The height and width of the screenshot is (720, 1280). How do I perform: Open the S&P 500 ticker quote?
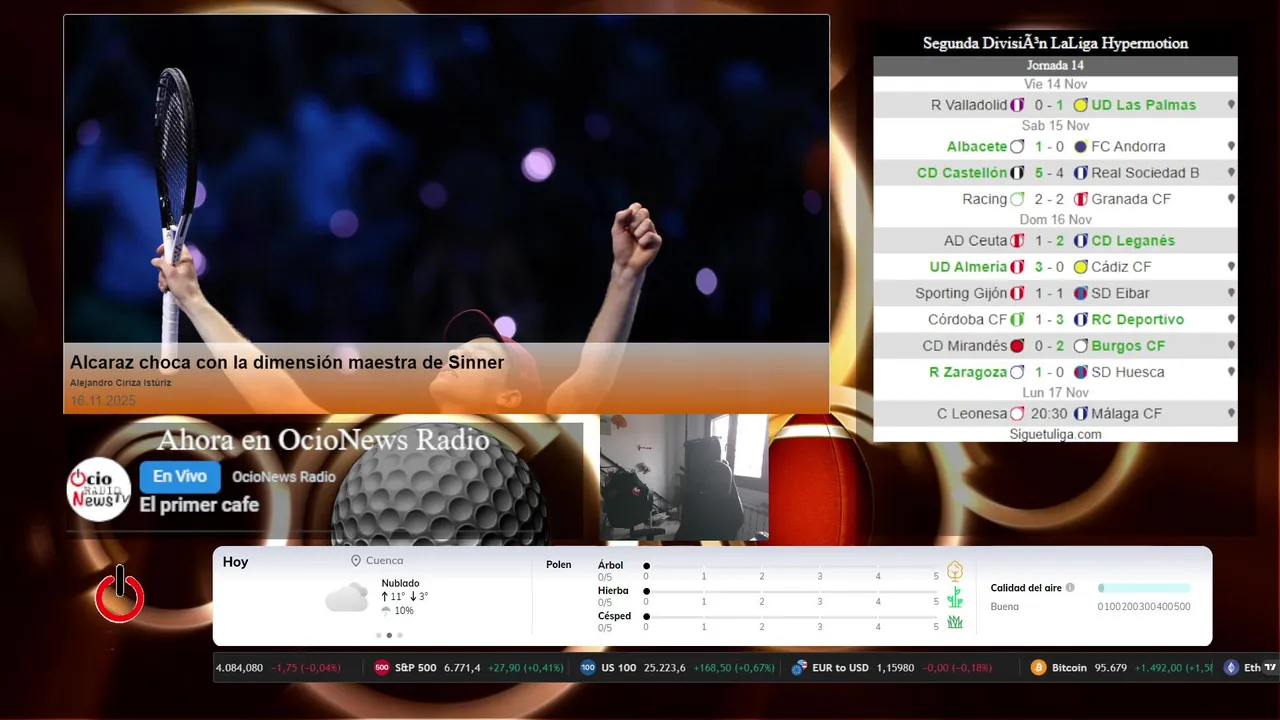(x=467, y=667)
